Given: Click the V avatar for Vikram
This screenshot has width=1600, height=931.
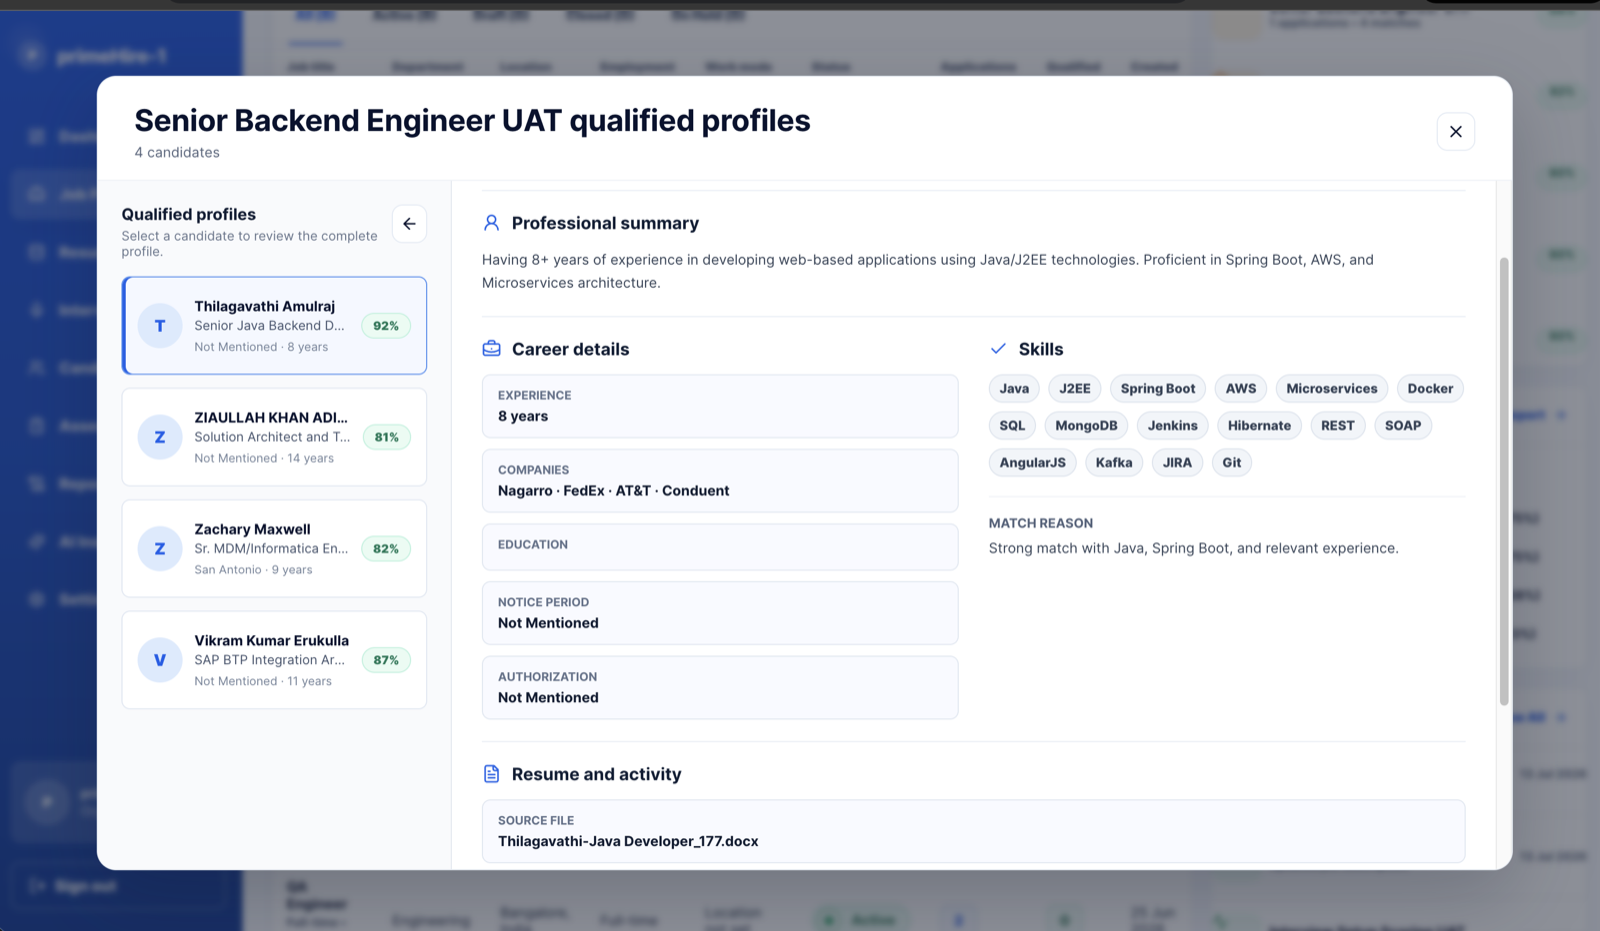Looking at the screenshot, I should (160, 660).
